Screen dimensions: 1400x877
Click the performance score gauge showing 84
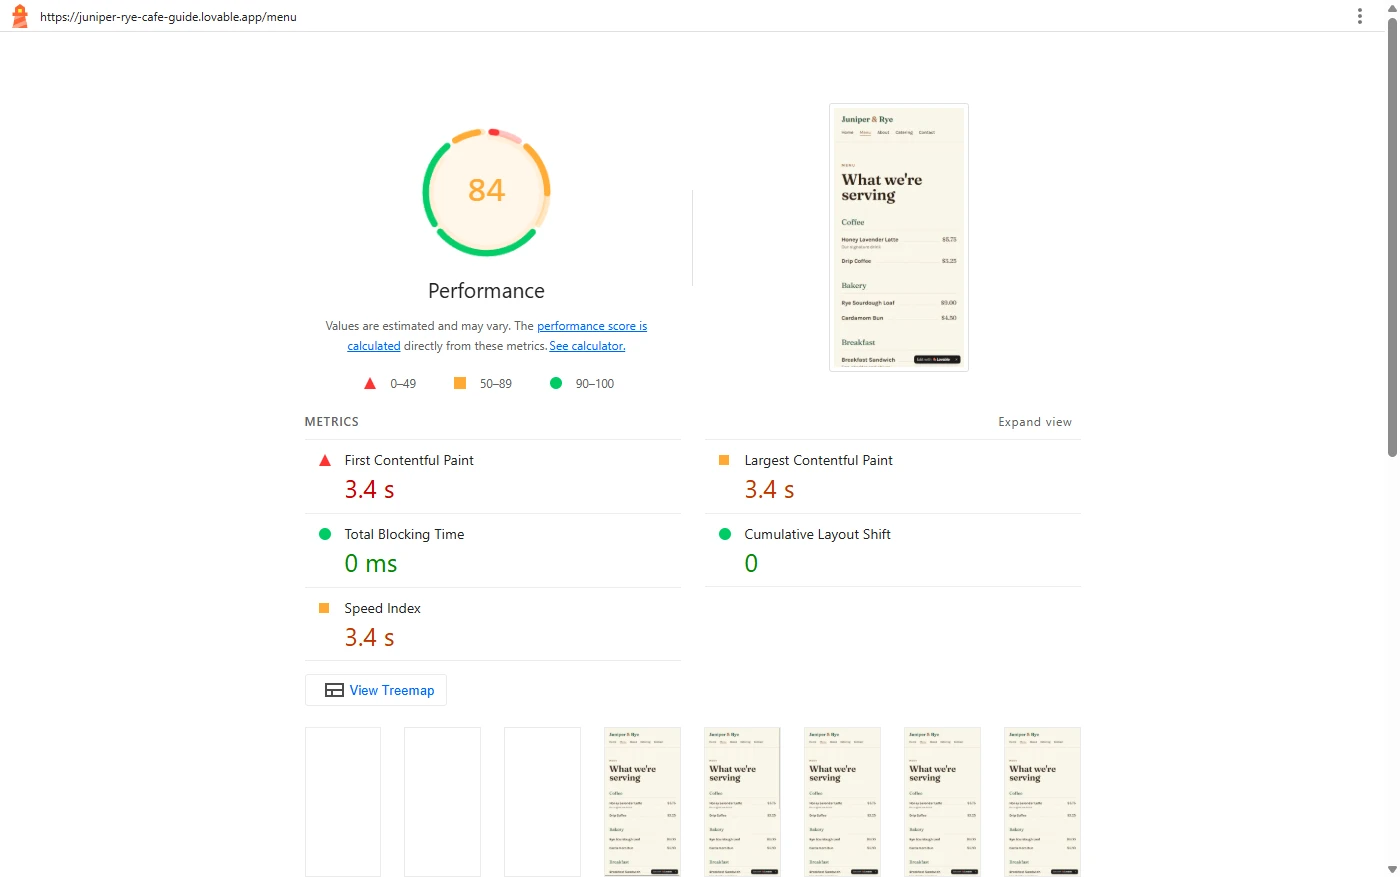tap(487, 191)
